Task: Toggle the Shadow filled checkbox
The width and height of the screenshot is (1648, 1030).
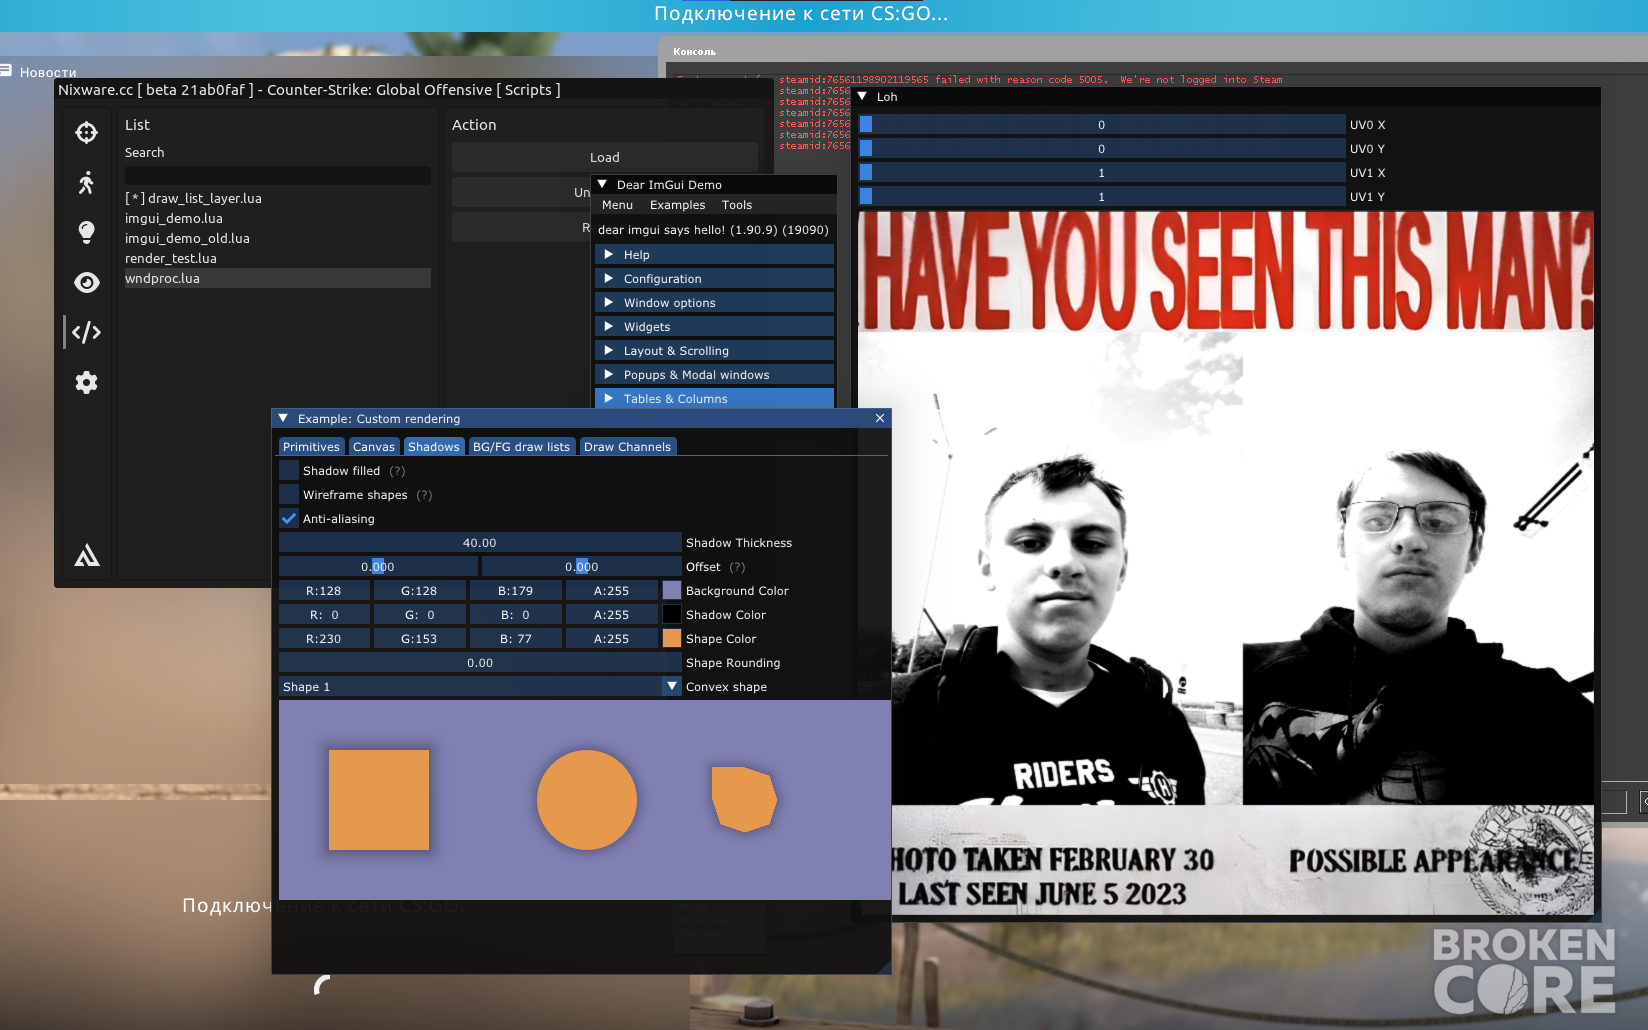Action: tap(289, 471)
